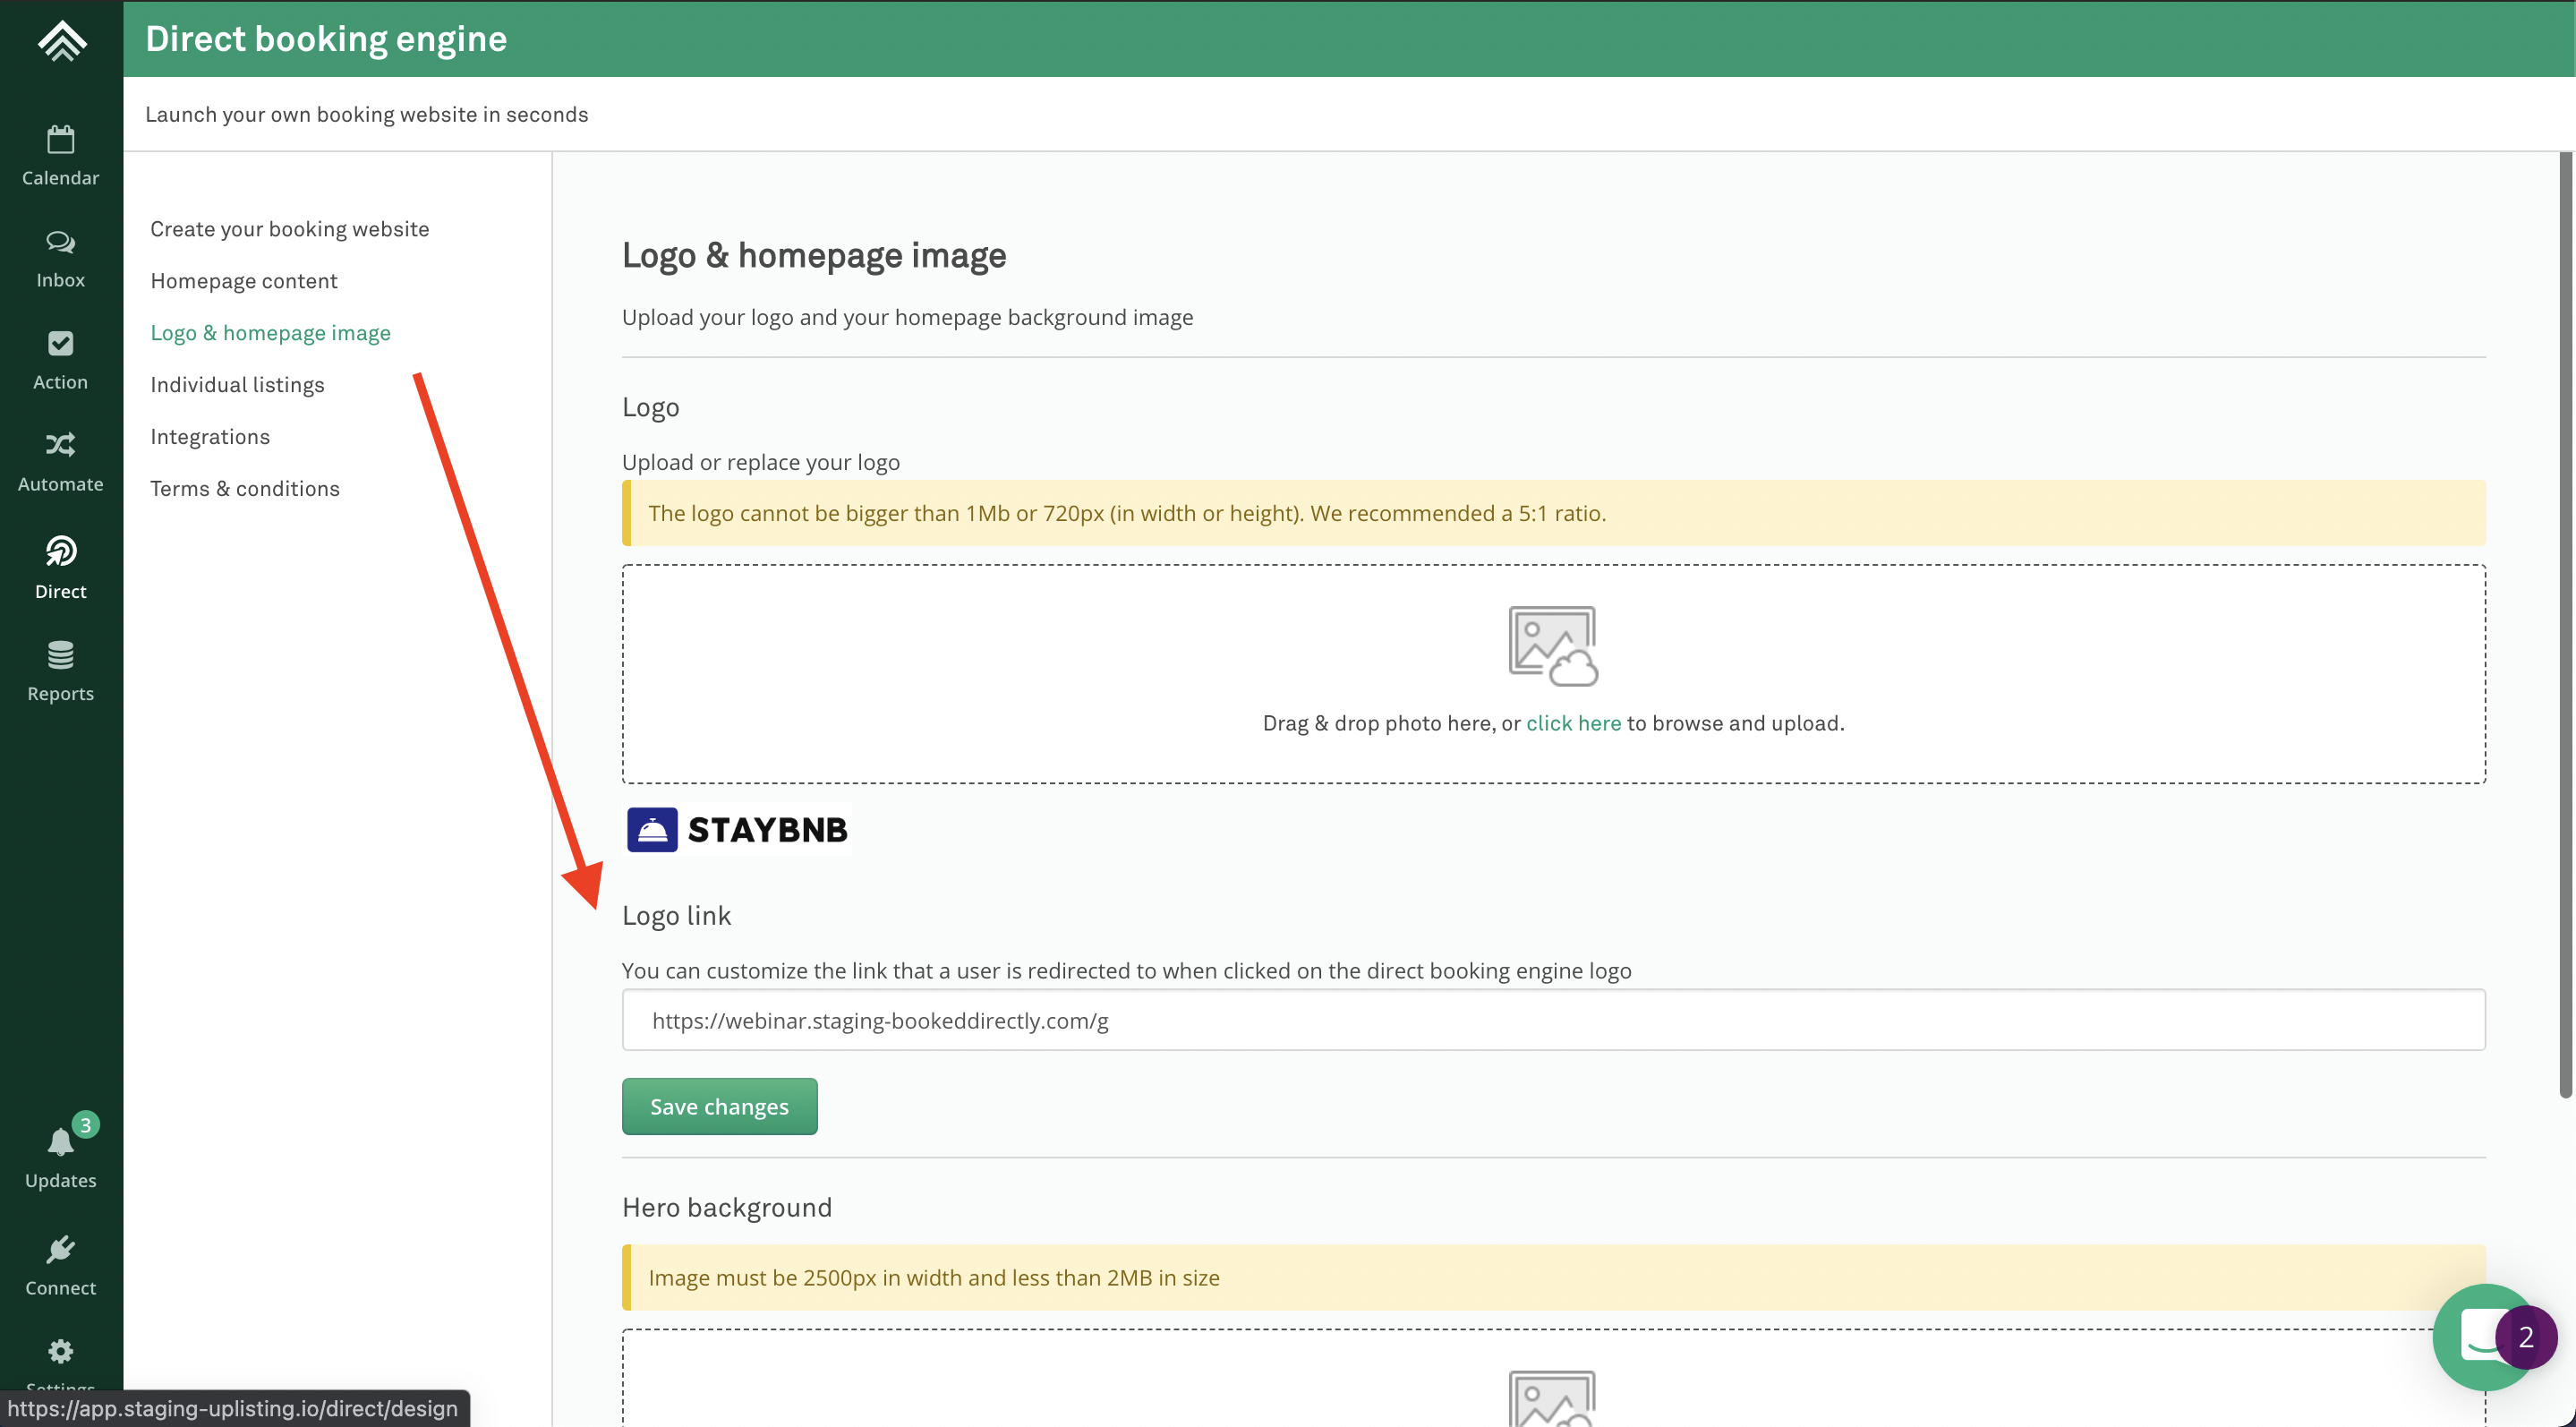Open the Action checkmark icon
The image size is (2576, 1427).
61,343
